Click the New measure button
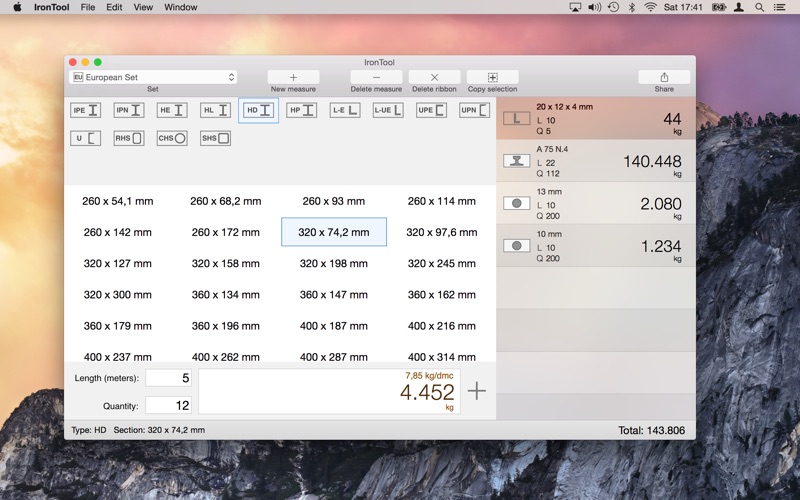This screenshot has height=500, width=800. click(x=293, y=77)
